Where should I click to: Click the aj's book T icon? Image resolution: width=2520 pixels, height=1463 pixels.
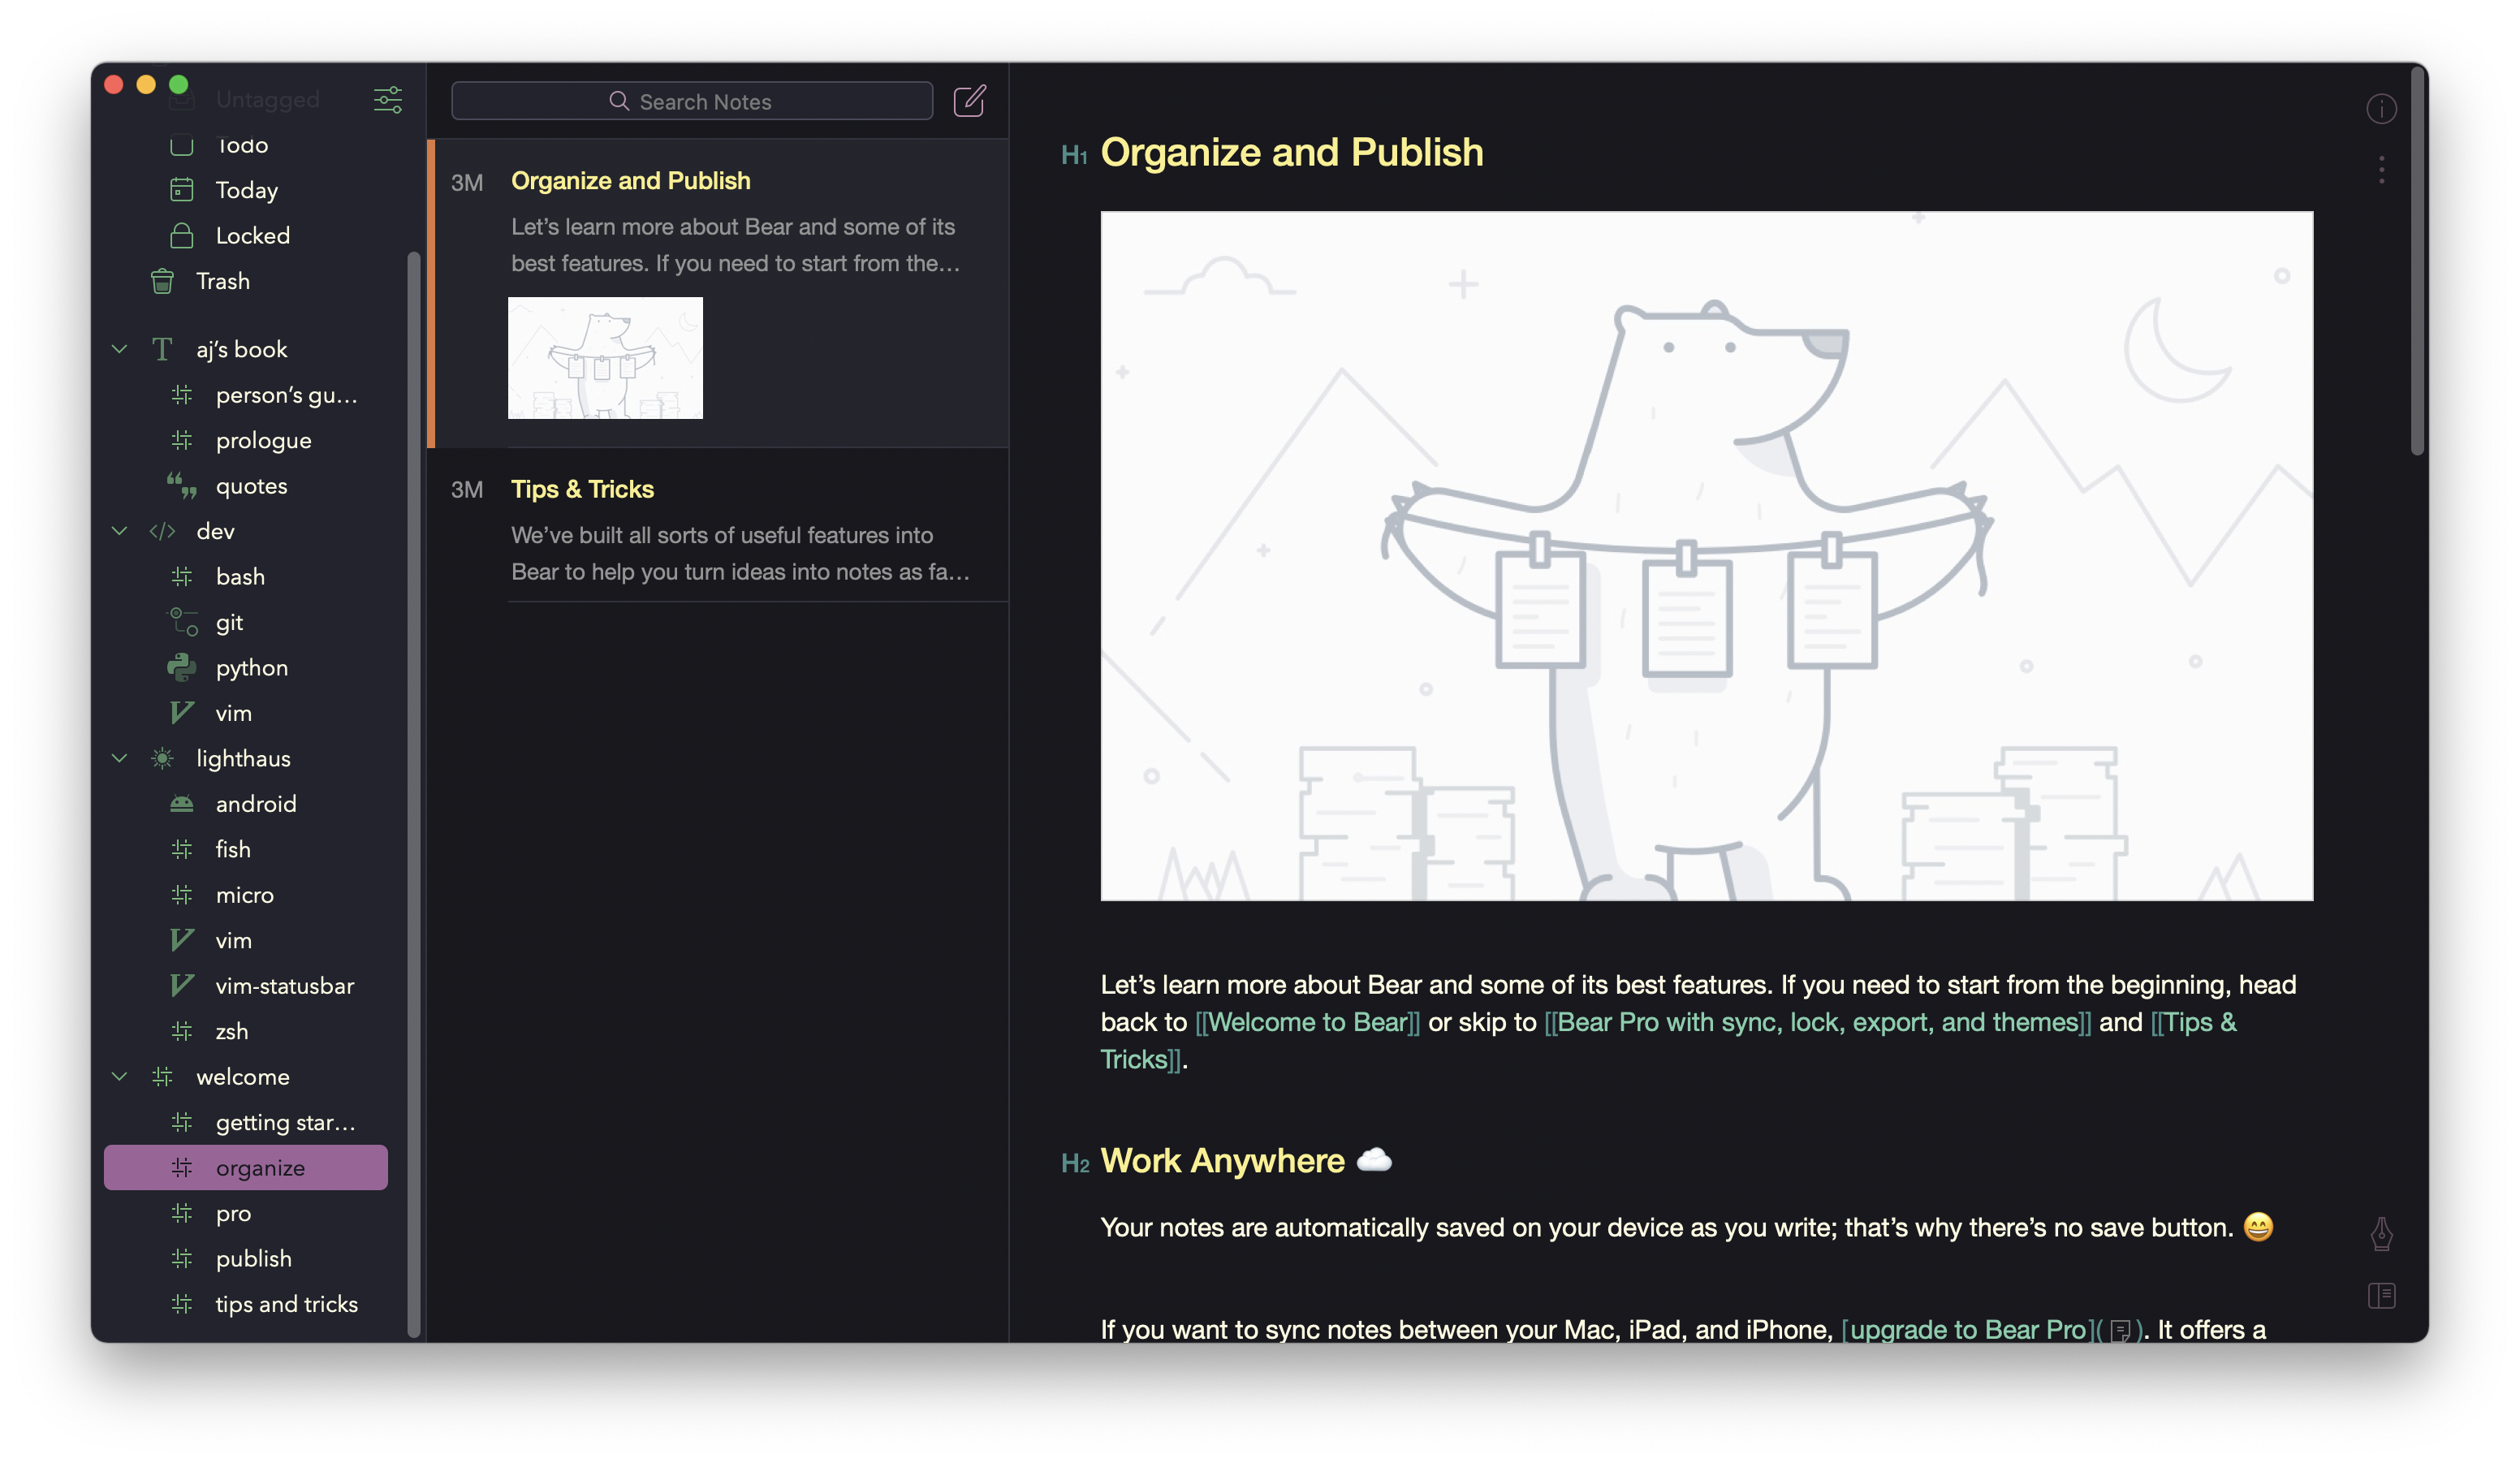(162, 349)
